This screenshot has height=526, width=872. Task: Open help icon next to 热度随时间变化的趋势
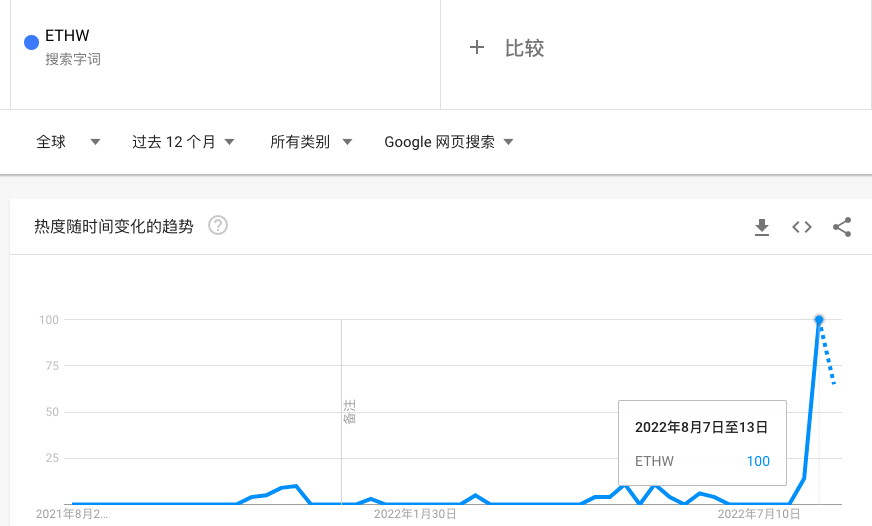pos(217,226)
